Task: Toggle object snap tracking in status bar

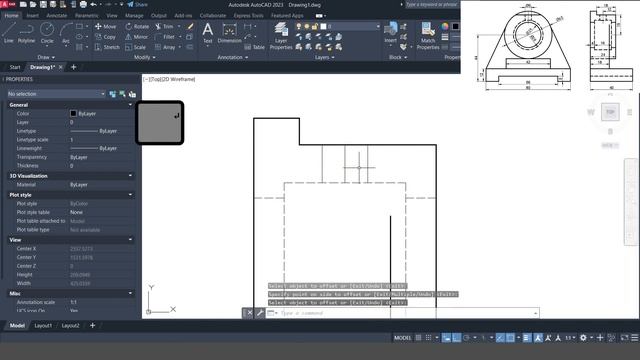Action: click(500, 338)
